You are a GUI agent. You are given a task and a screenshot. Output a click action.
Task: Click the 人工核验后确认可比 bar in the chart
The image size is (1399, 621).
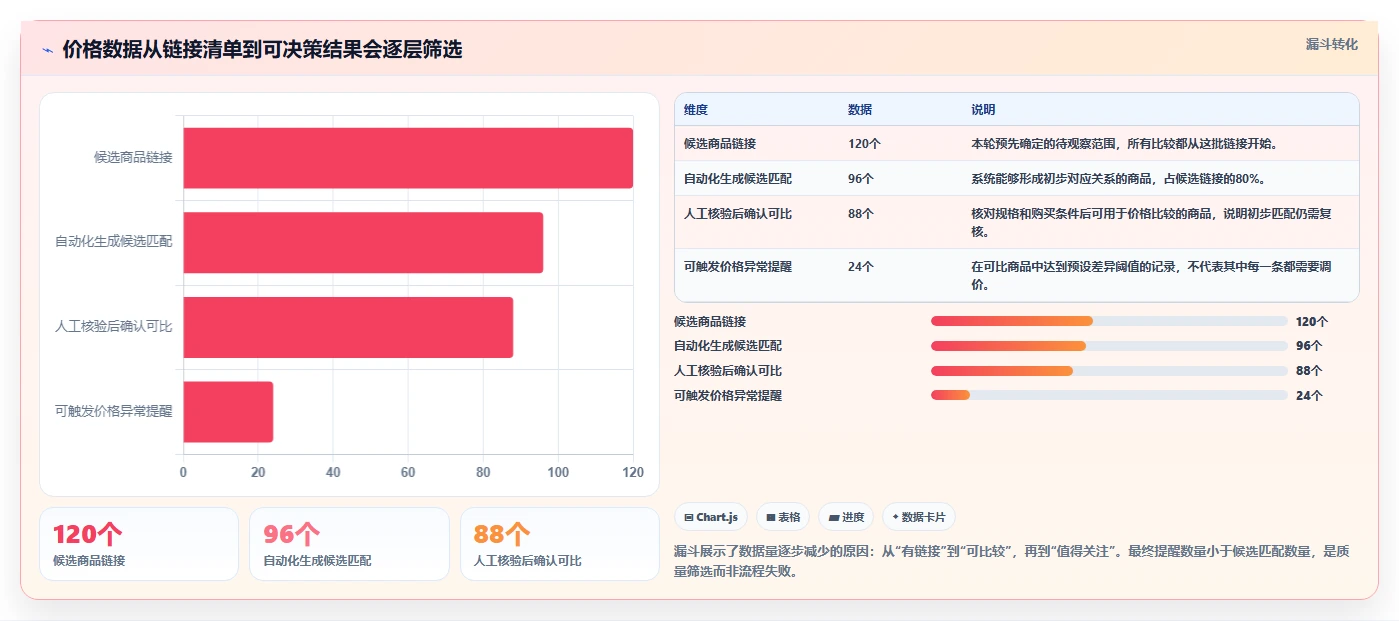[348, 327]
